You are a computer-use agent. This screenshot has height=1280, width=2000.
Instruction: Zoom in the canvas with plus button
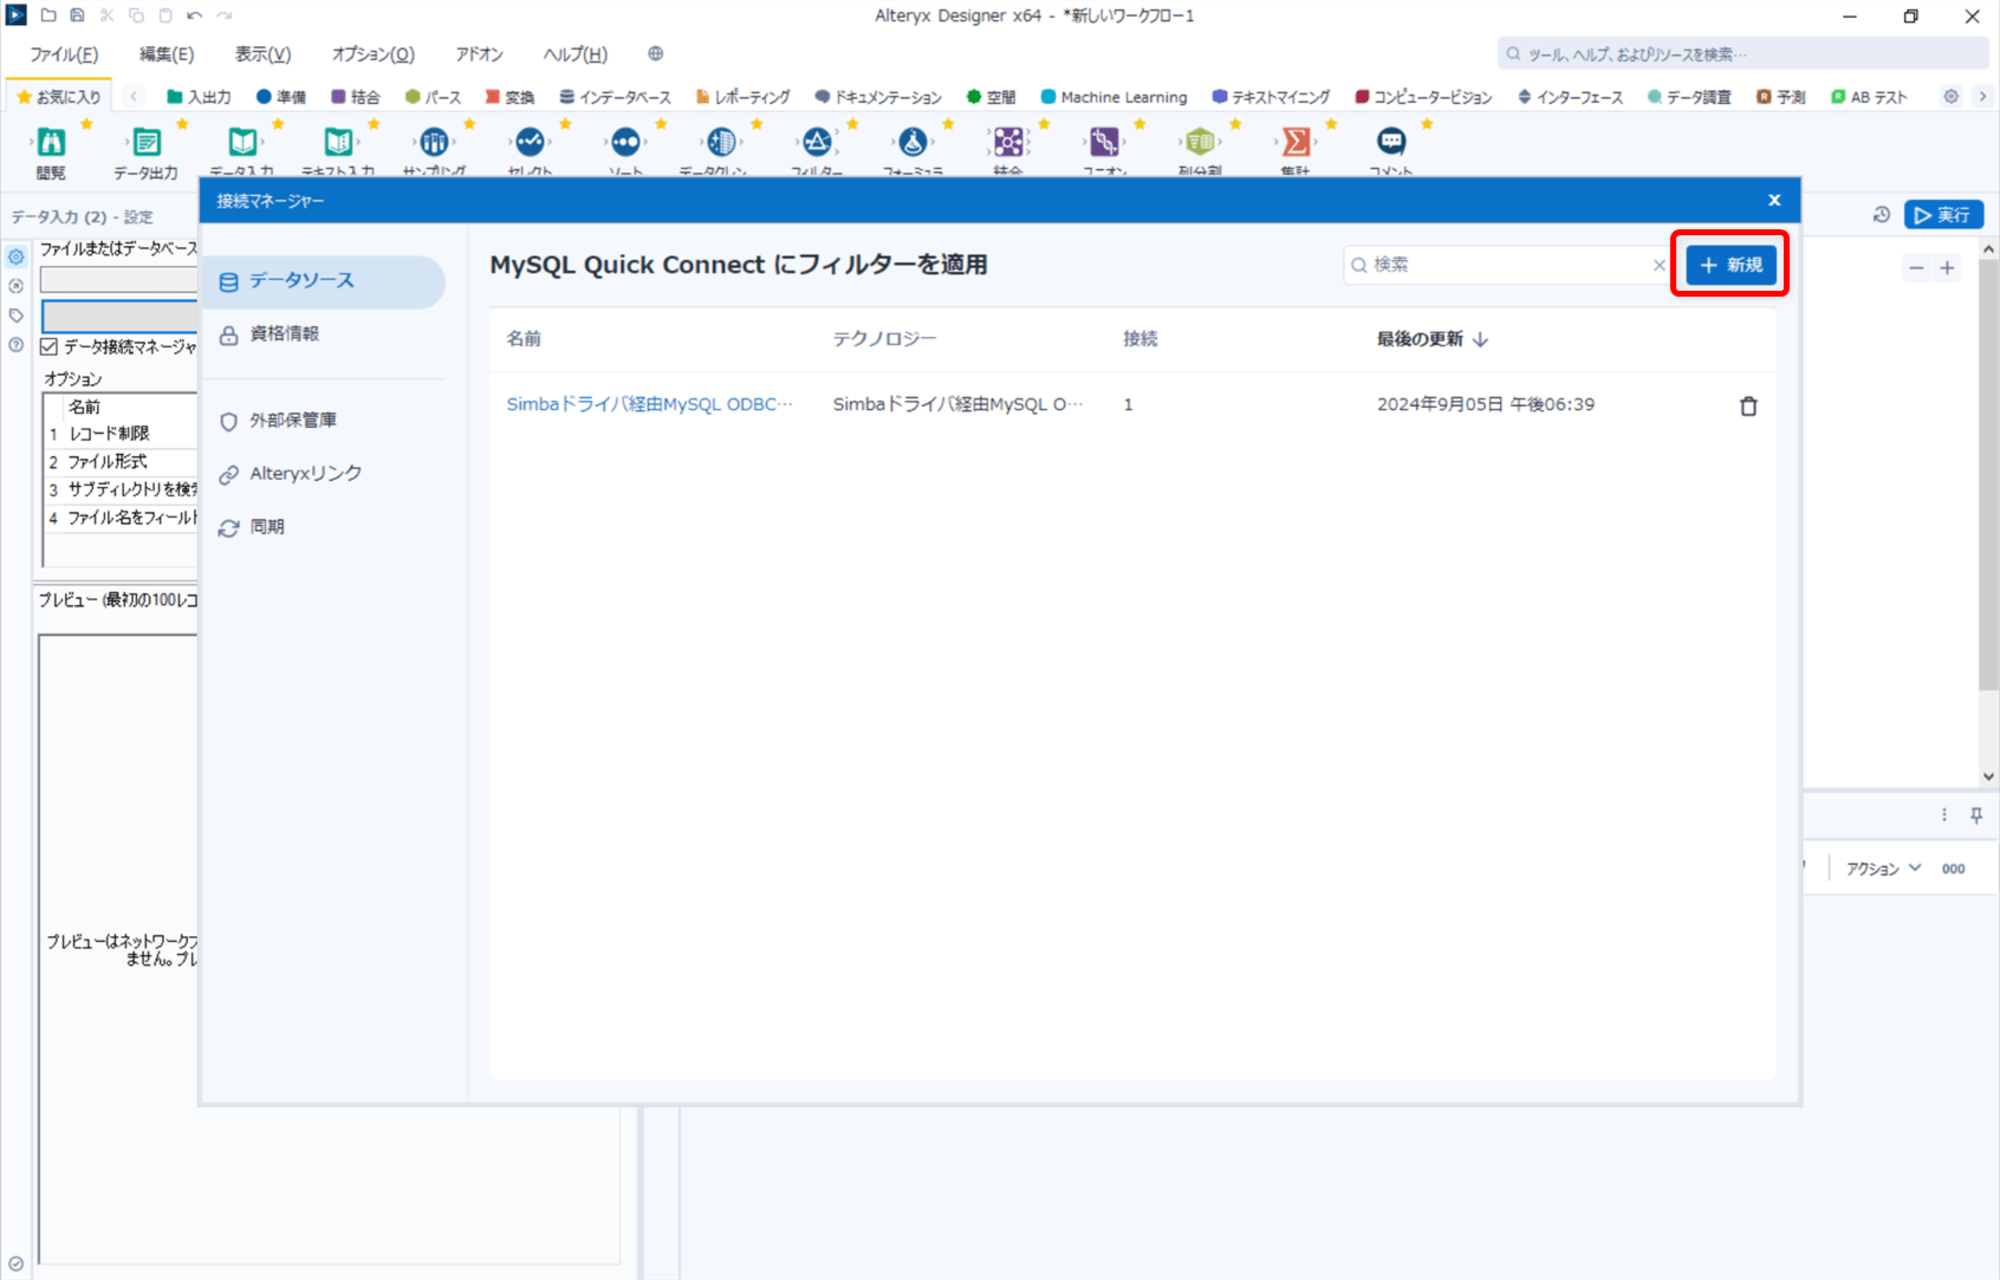pos(1947,268)
